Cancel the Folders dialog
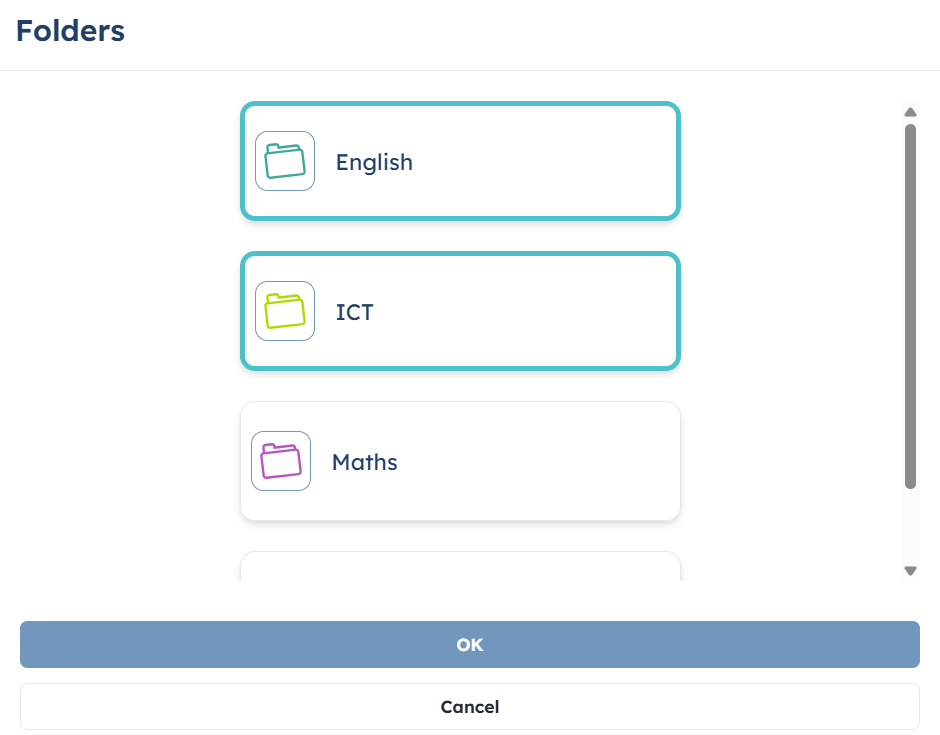Screen dimensions: 940x735 (470, 707)
